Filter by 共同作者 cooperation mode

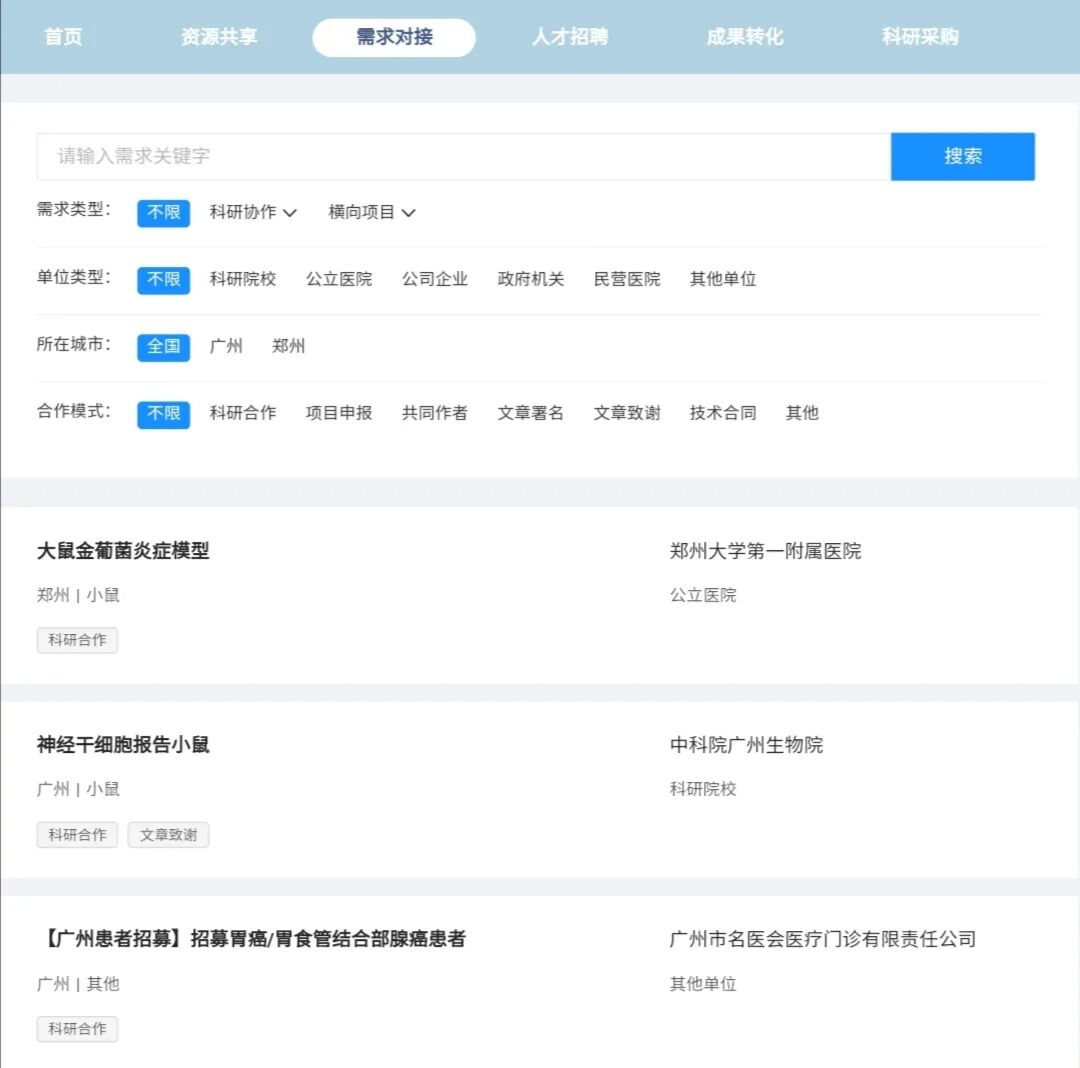[434, 413]
